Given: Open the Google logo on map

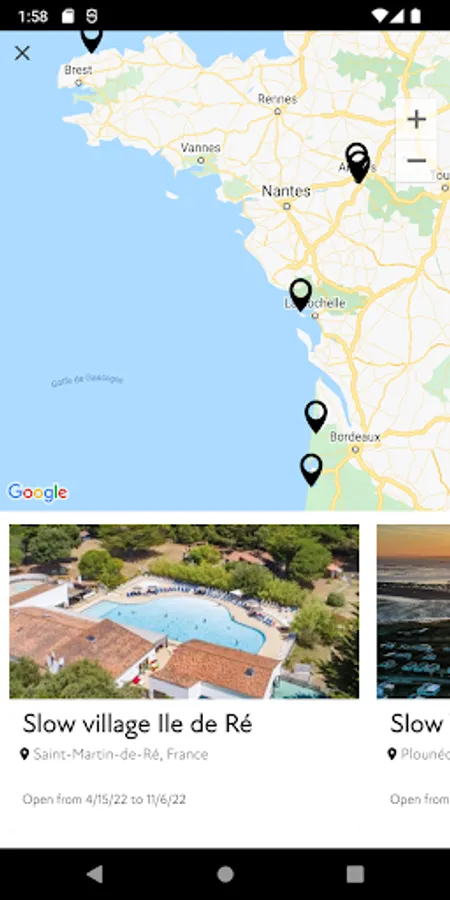Looking at the screenshot, I should 37,492.
